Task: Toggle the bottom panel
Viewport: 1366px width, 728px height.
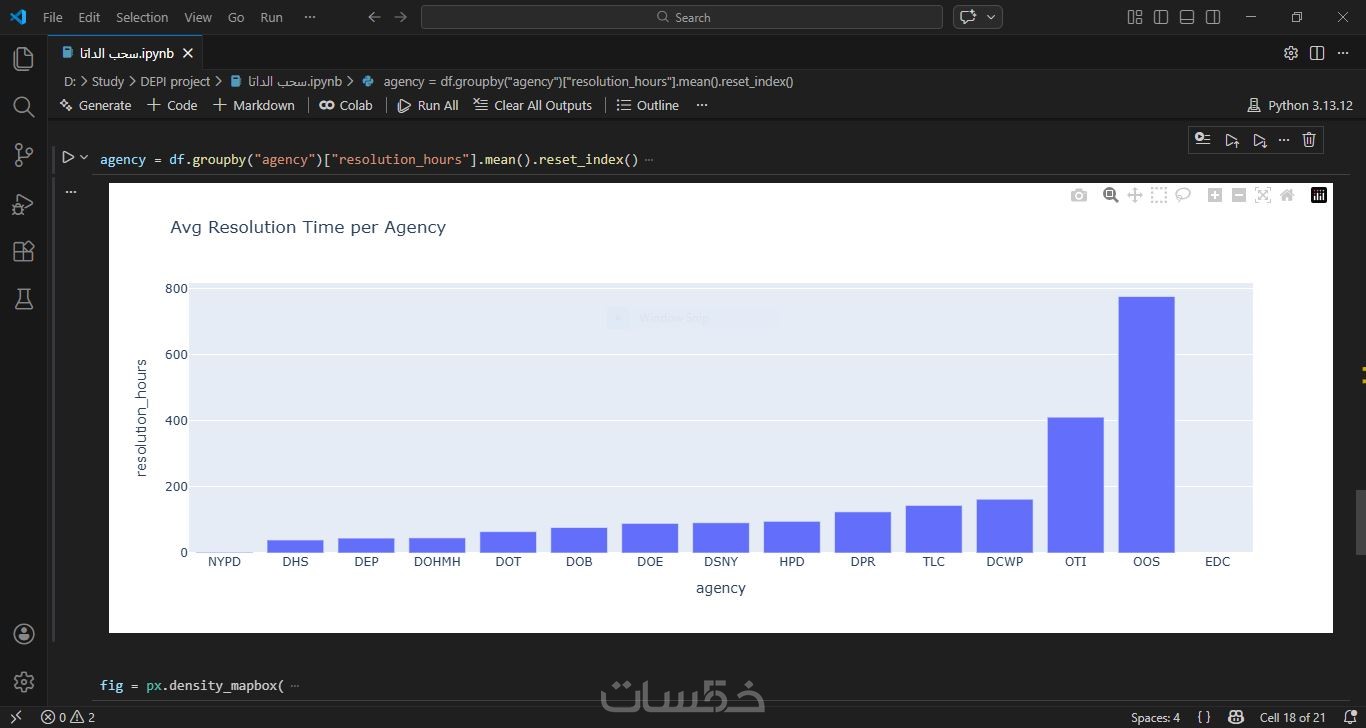Action: point(1187,17)
